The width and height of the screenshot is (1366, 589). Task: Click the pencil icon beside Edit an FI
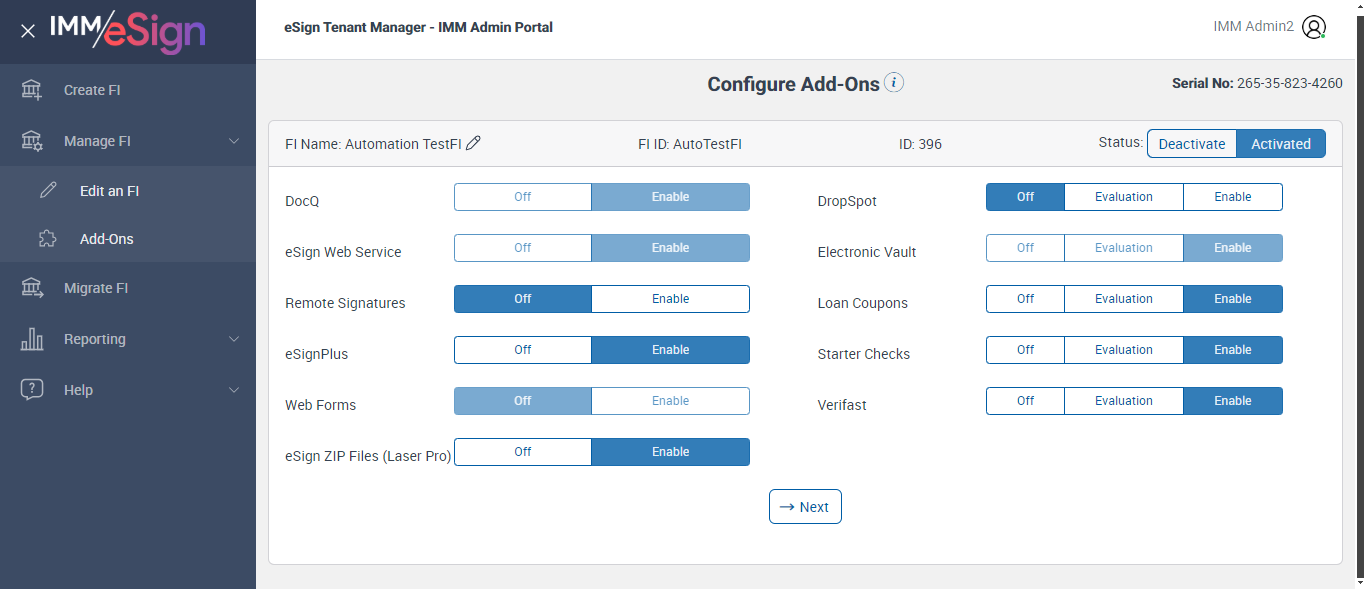tap(48, 191)
